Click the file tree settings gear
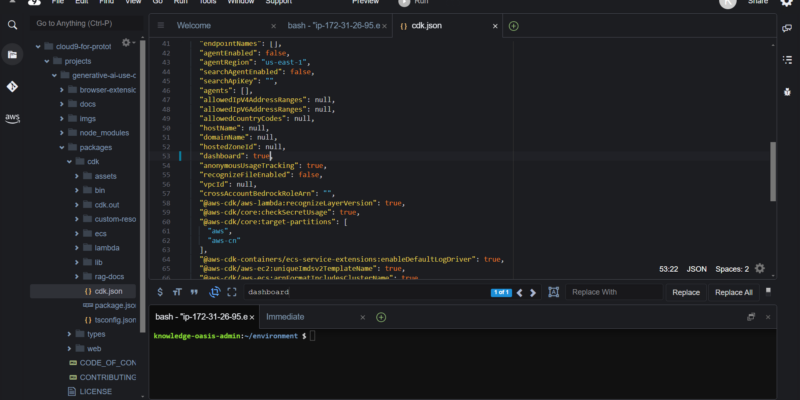This screenshot has height=400, width=800. (127, 43)
